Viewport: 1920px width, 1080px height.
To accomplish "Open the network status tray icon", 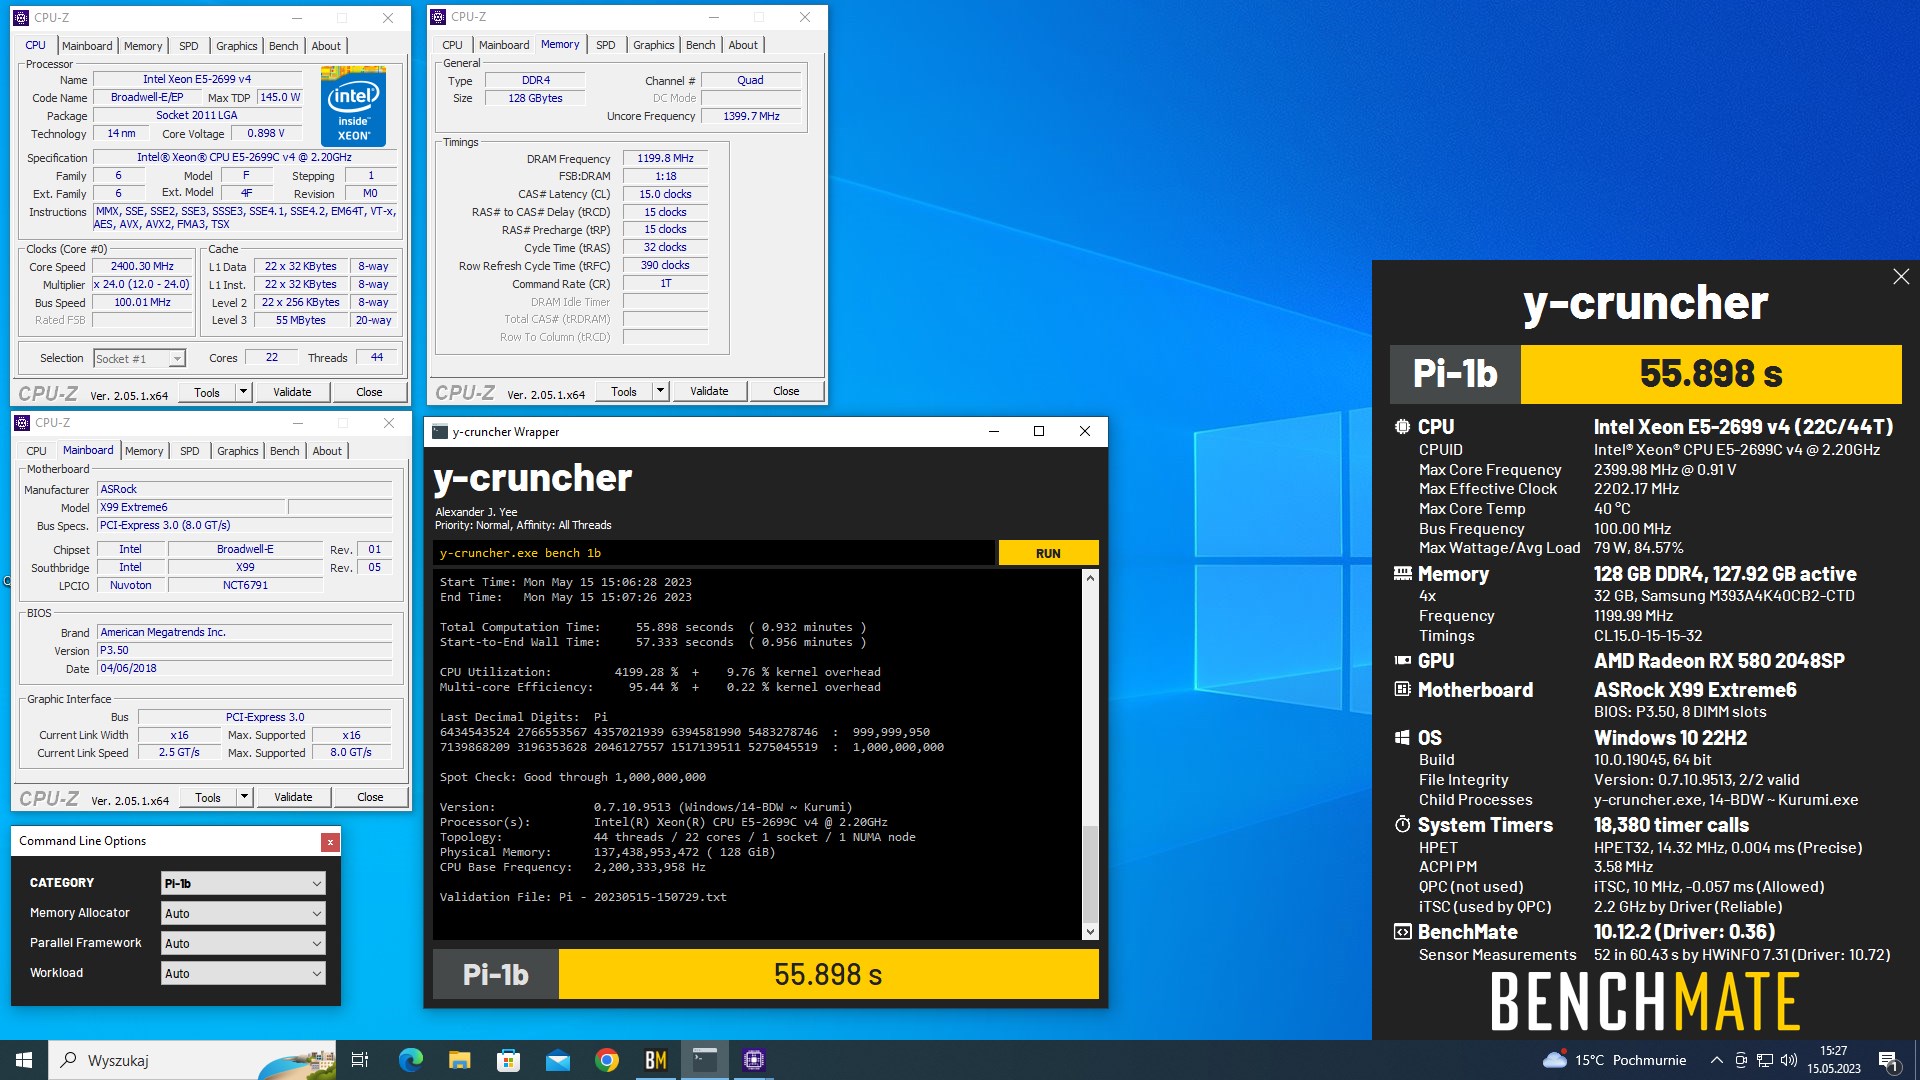I will point(1765,1060).
